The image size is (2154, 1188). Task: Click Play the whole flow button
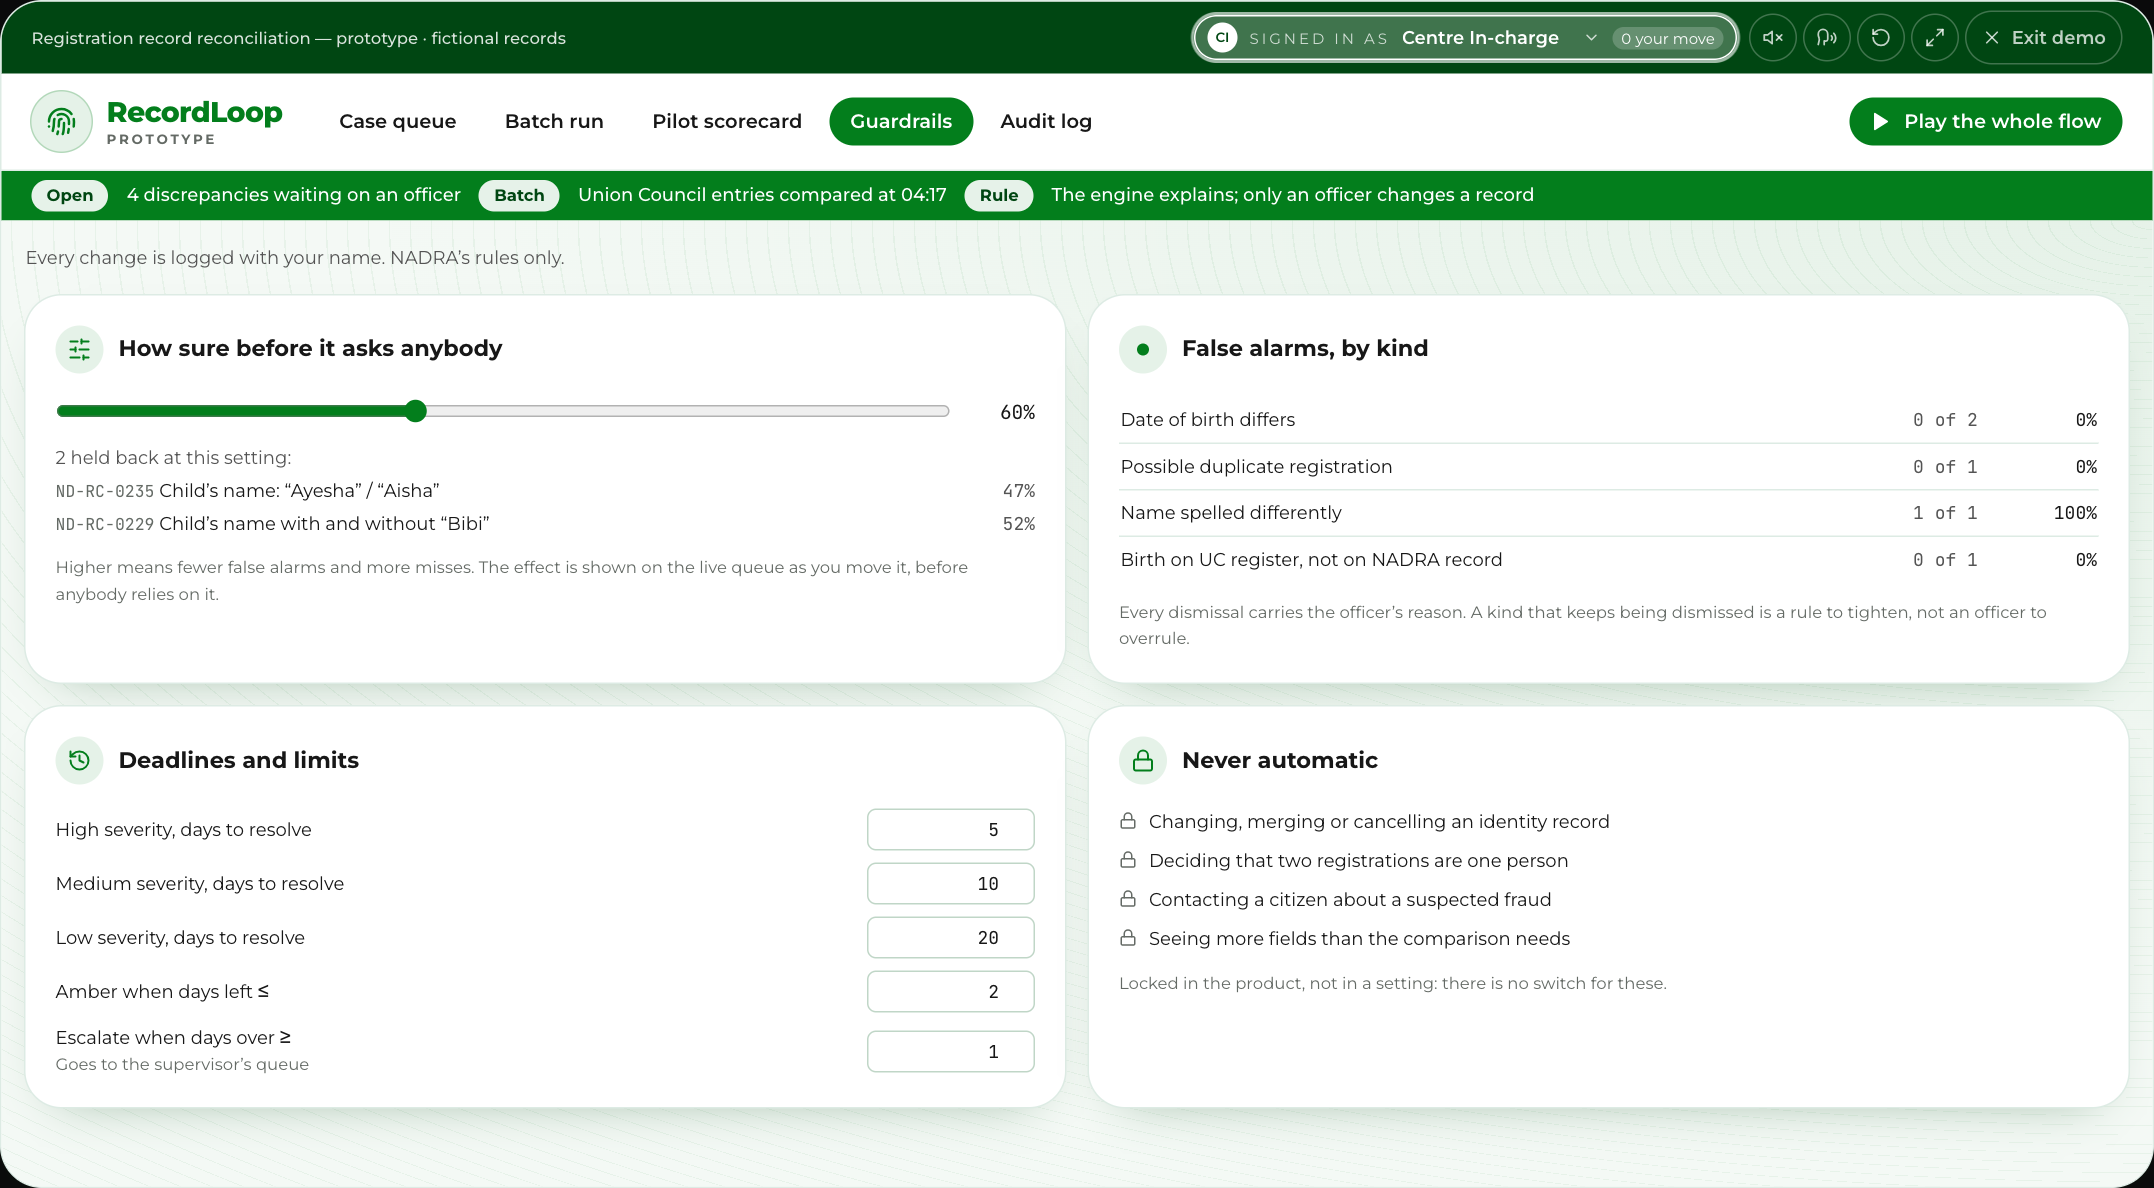[x=1985, y=121]
